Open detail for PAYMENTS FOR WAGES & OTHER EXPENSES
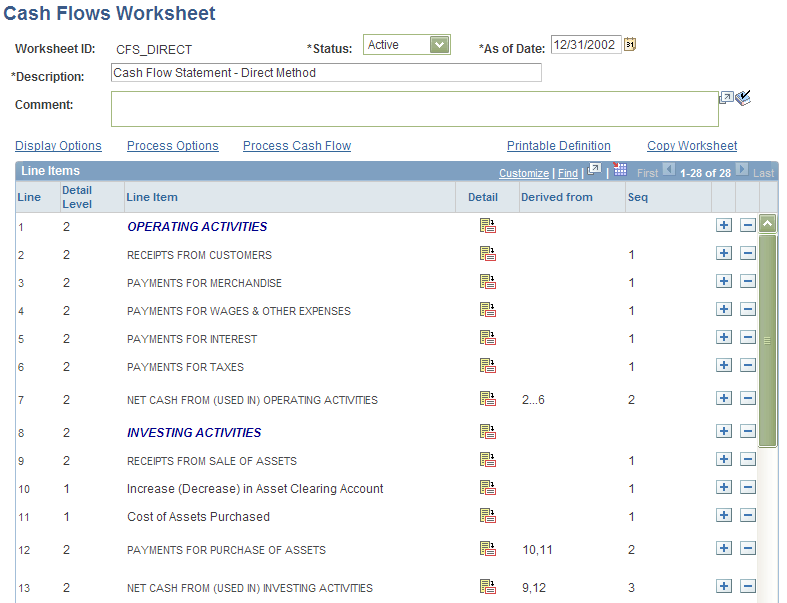787x603 pixels. 487,310
